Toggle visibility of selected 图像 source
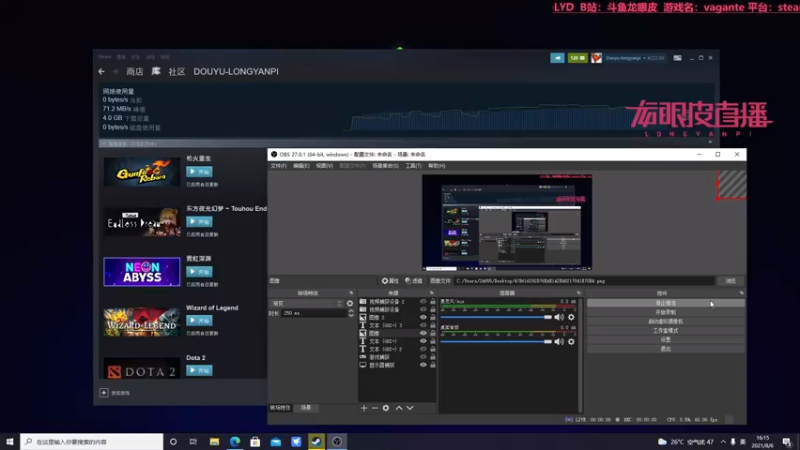This screenshot has height=450, width=800. [423, 333]
